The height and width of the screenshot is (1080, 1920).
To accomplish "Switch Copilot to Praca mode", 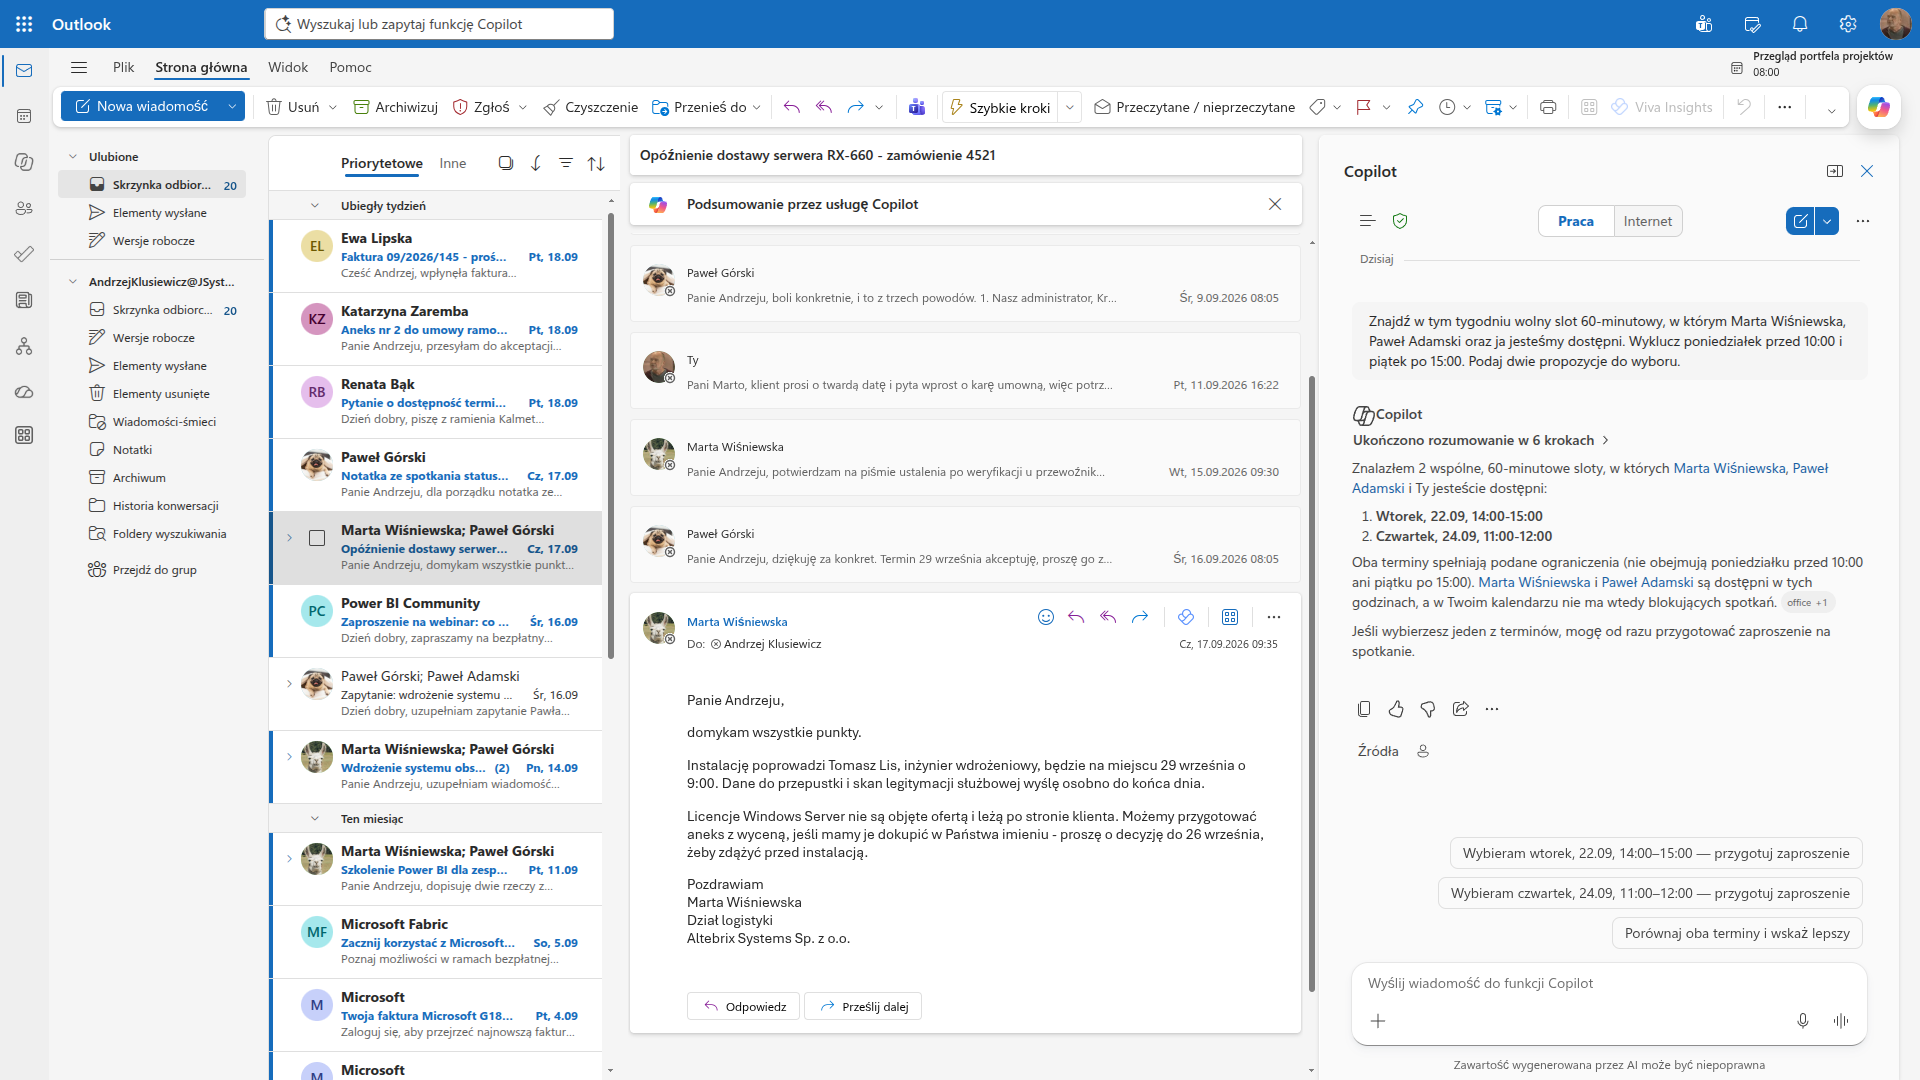I will (1576, 221).
